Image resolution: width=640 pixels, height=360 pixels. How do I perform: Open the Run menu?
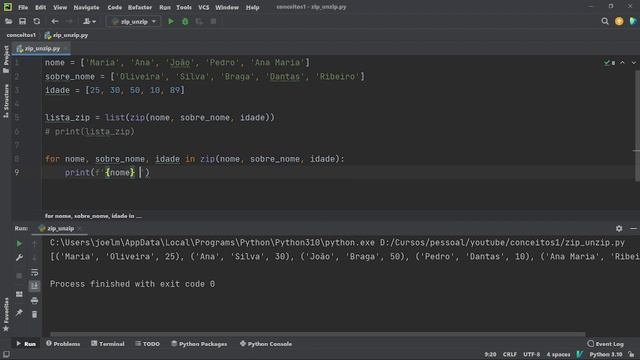point(165,7)
